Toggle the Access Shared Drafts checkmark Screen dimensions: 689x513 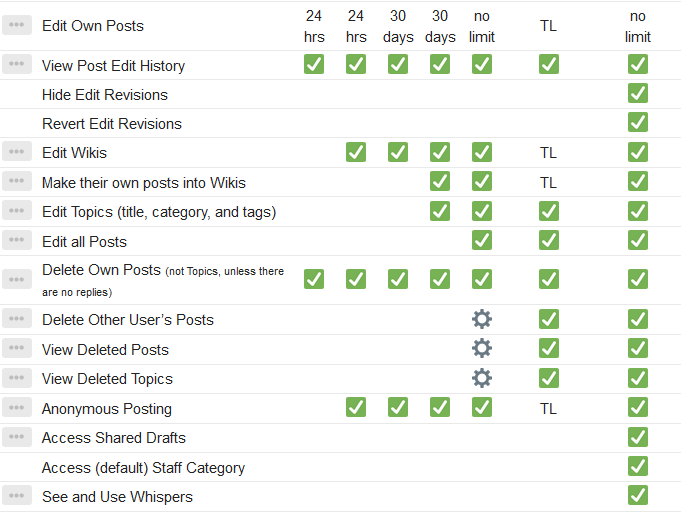(x=638, y=437)
